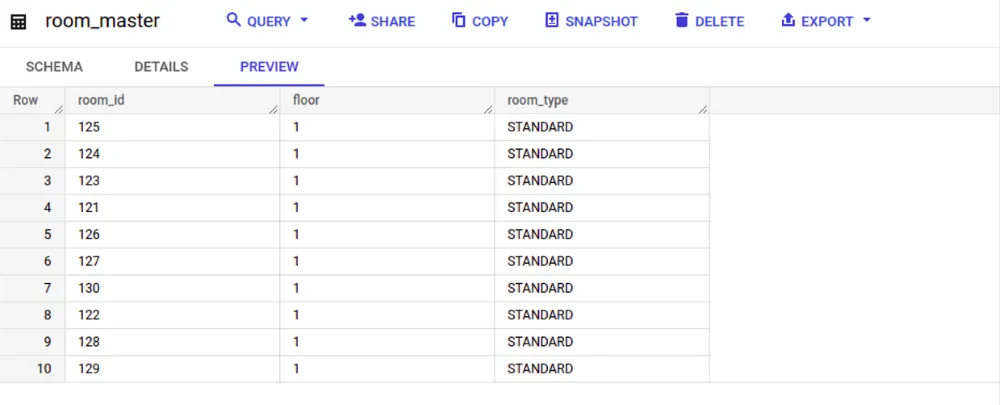This screenshot has height=405, width=1000.
Task: Click the SNAPSHOT button label
Action: click(601, 22)
